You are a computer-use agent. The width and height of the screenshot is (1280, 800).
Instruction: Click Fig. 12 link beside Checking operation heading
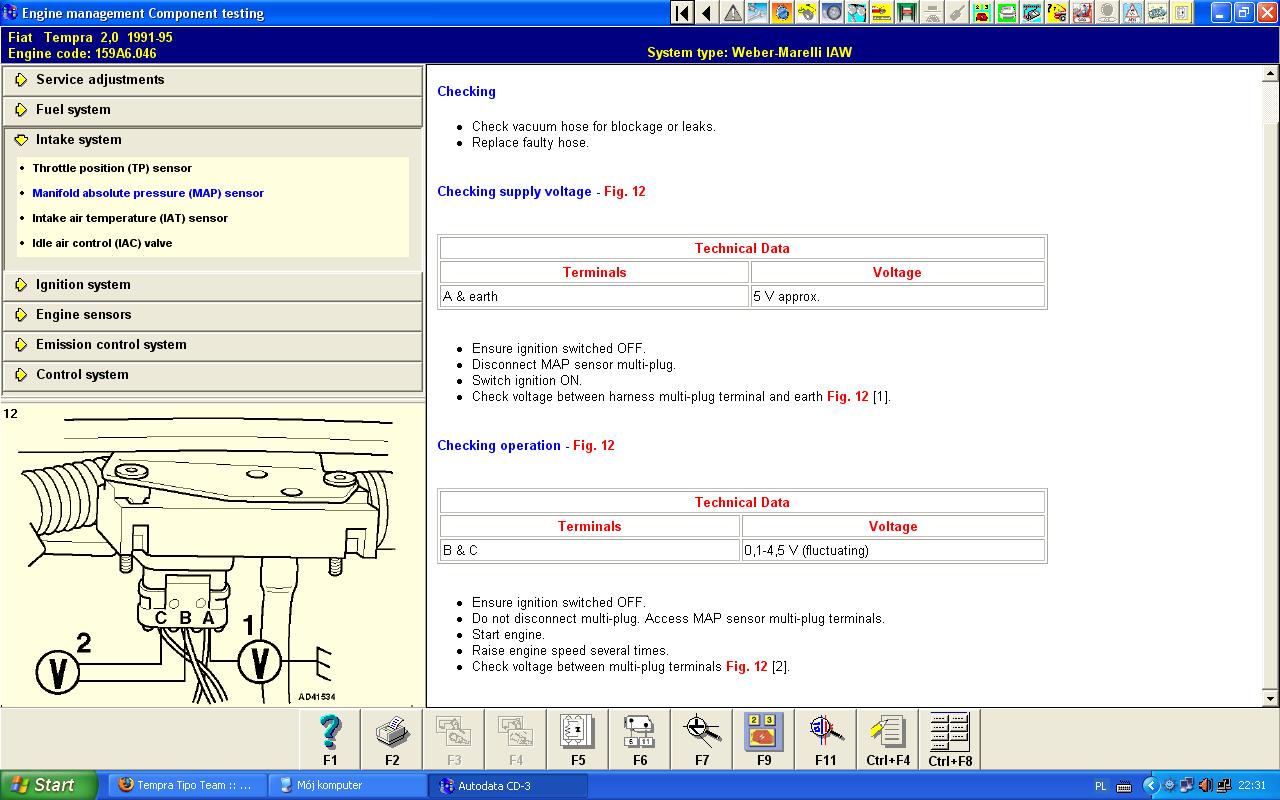(x=594, y=445)
